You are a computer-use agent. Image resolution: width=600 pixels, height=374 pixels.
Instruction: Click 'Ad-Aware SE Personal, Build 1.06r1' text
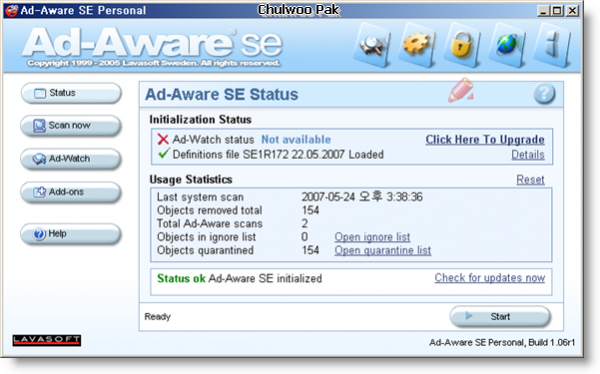click(502, 342)
